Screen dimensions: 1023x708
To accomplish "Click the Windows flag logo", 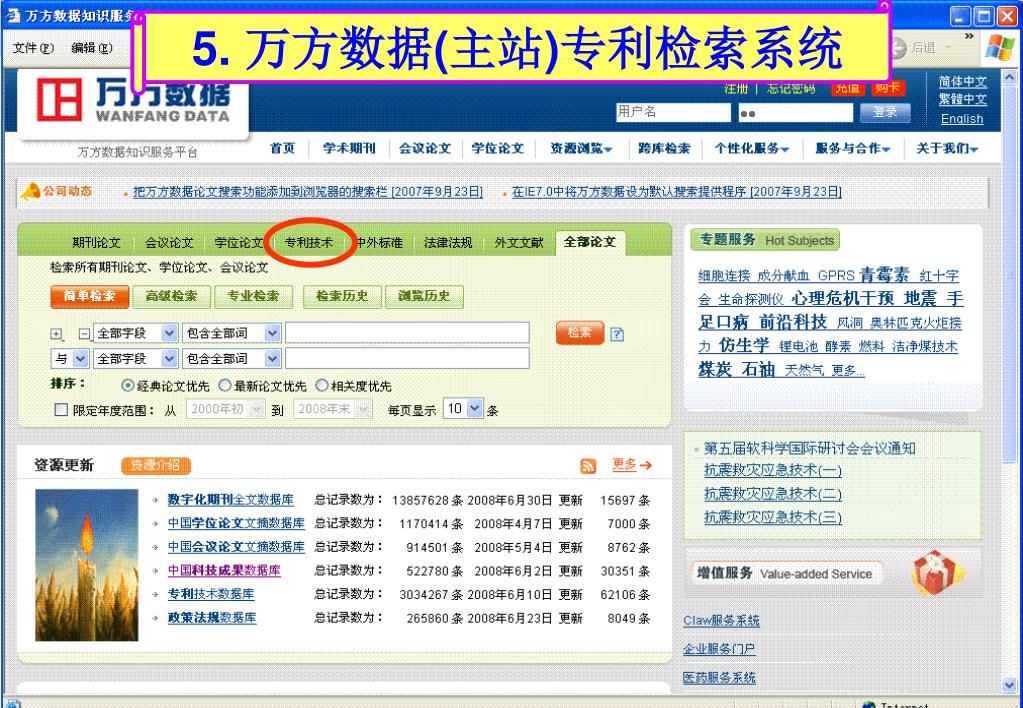I will point(1000,48).
